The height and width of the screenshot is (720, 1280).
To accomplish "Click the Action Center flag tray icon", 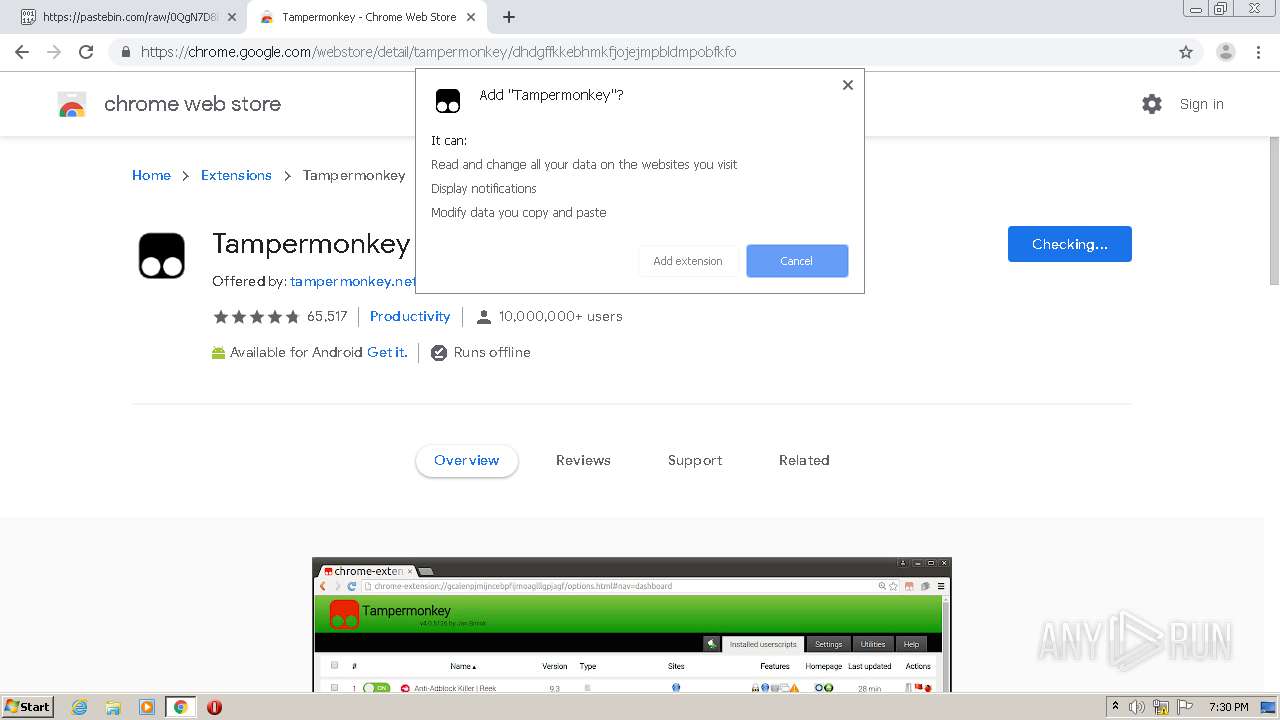I will 1184,707.
